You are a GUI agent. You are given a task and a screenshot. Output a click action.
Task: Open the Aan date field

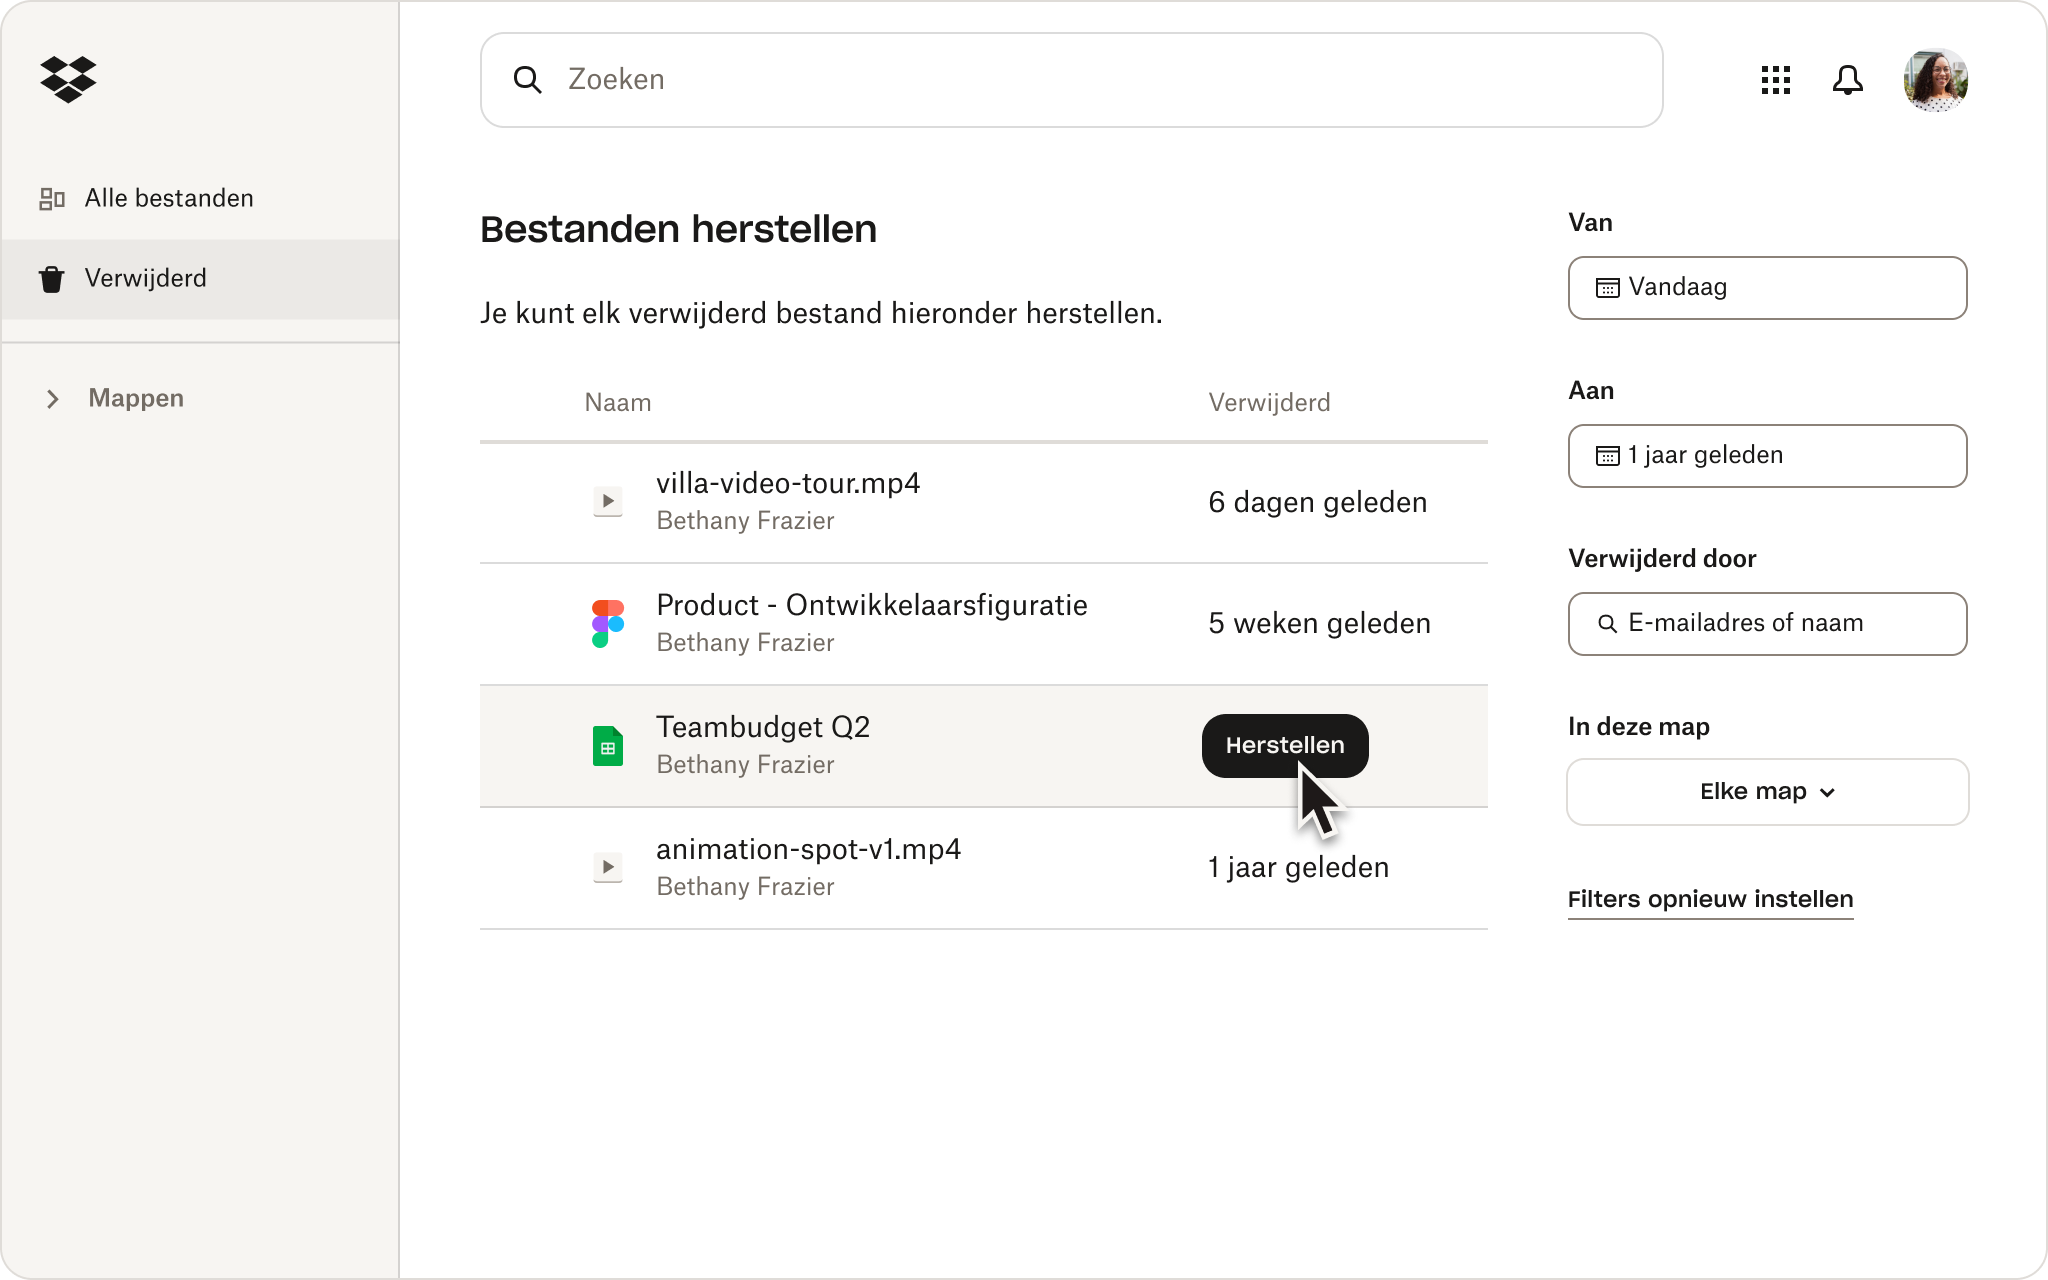click(x=1767, y=456)
